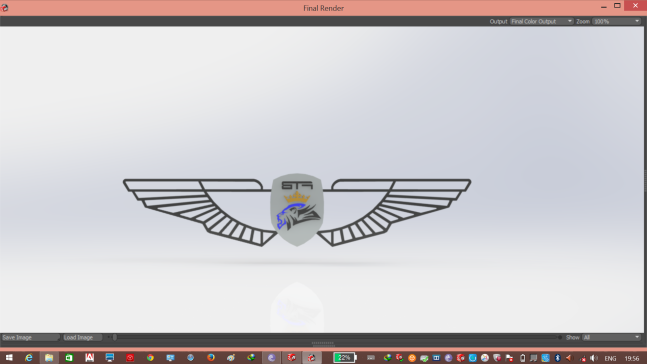Switch to the purple sphere taskbar app
The image size is (647, 364).
(271, 358)
